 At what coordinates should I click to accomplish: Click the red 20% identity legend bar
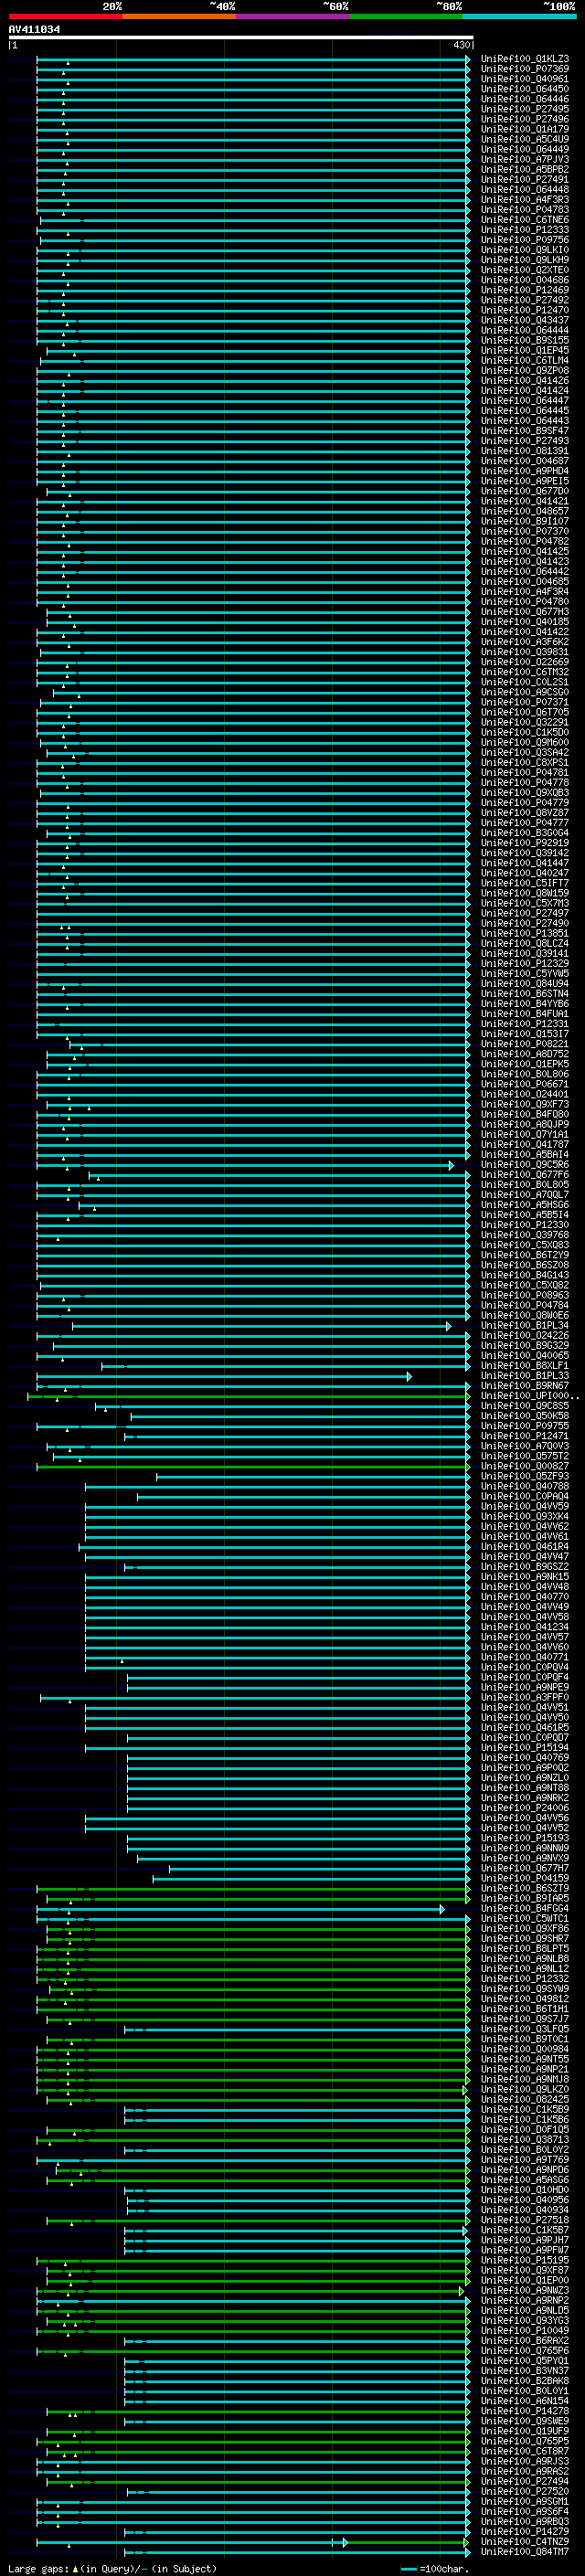click(x=65, y=16)
